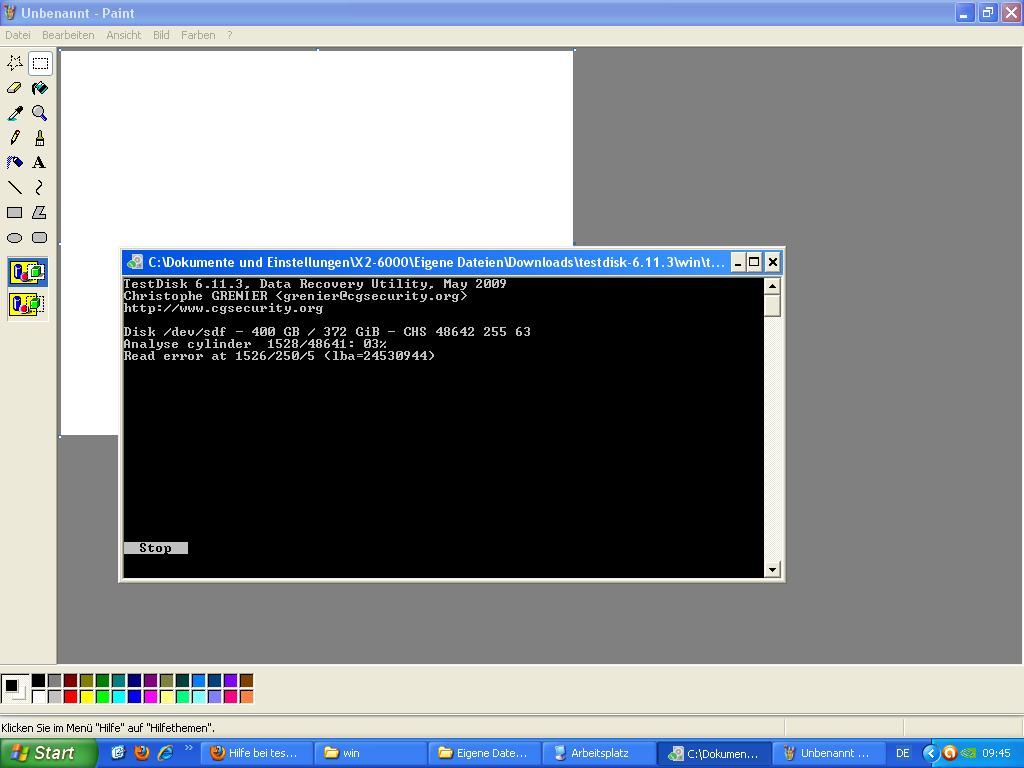
Task: Click the Show Desktop quick launch icon
Action: click(x=118, y=753)
